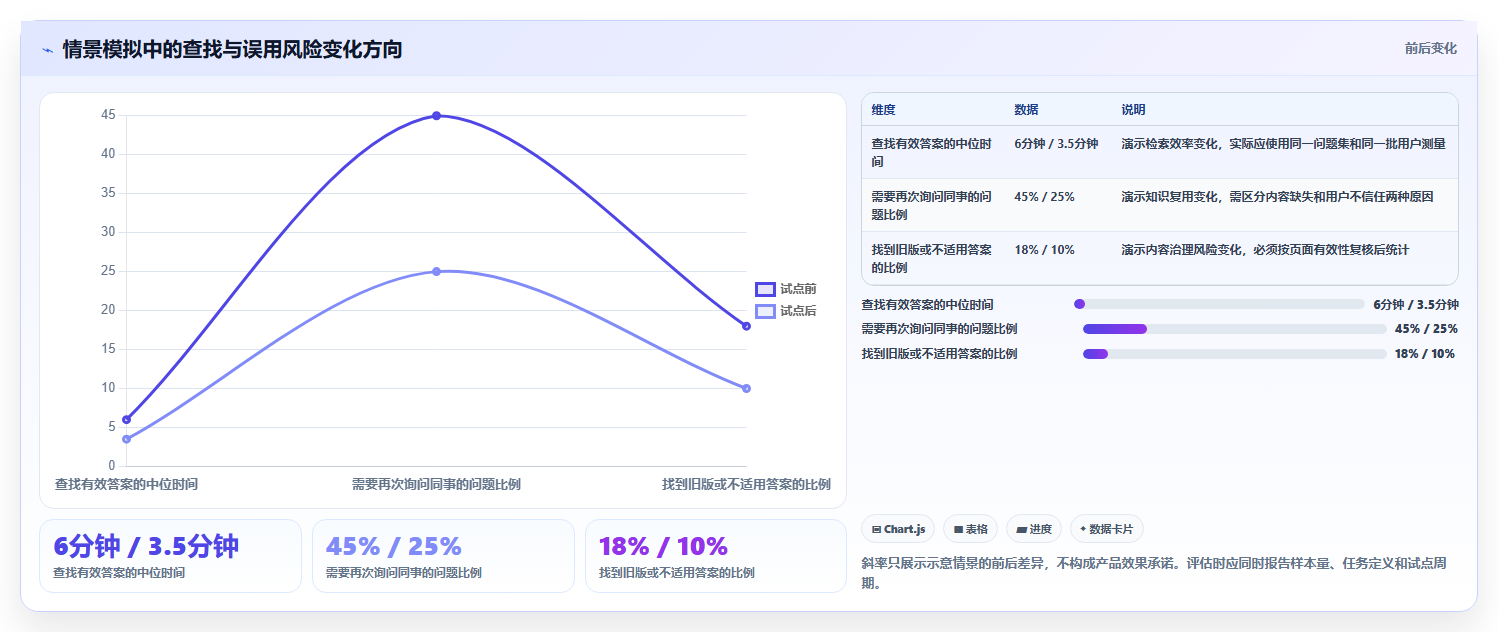The width and height of the screenshot is (1498, 632).
Task: Click the header icon beside the title
Action: click(x=47, y=50)
